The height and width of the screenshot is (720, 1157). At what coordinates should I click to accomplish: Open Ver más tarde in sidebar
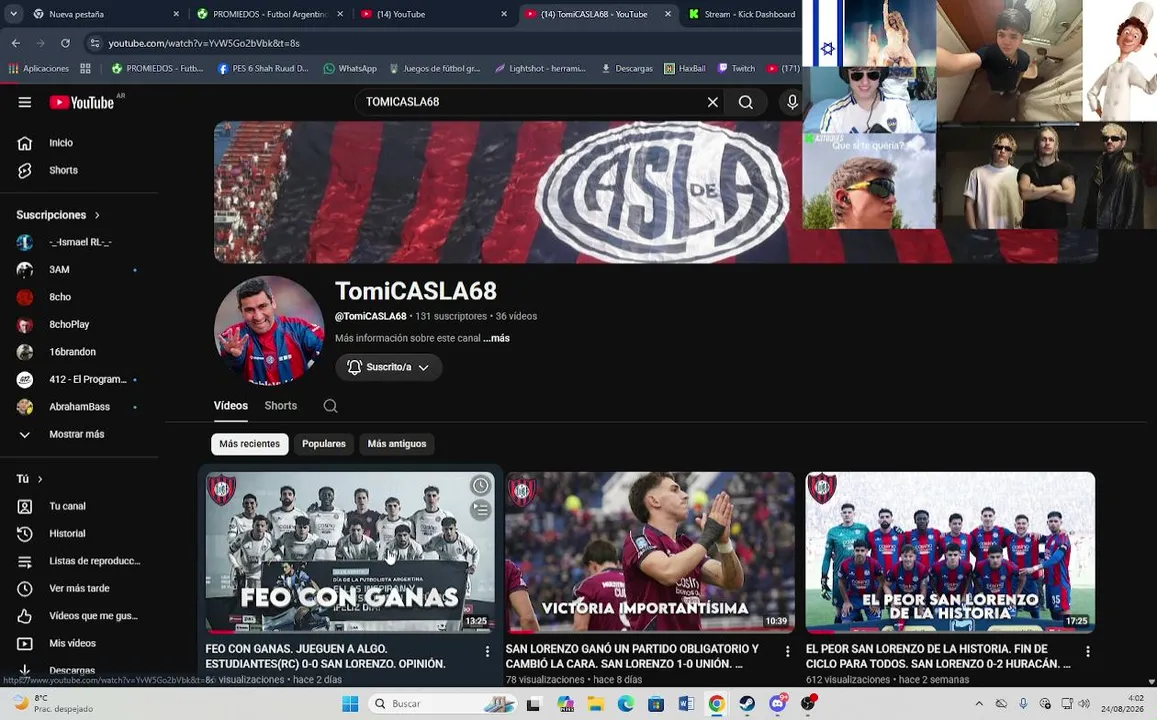(80, 589)
